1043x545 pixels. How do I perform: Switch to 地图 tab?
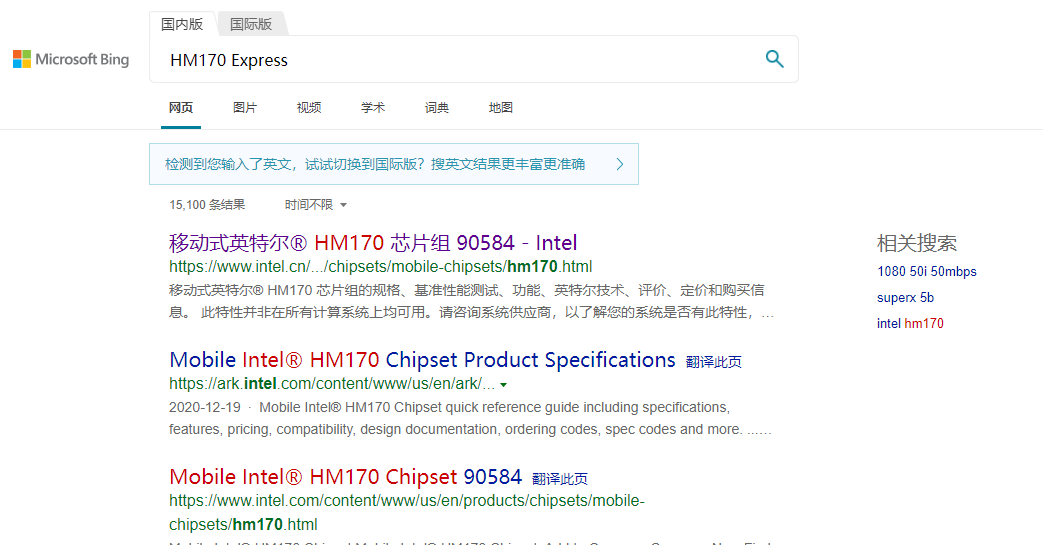point(501,108)
